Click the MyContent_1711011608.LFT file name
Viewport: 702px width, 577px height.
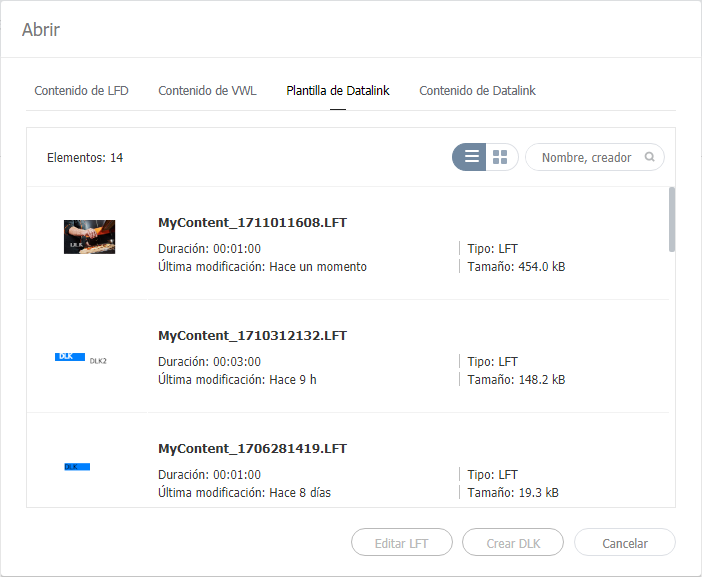pos(252,223)
